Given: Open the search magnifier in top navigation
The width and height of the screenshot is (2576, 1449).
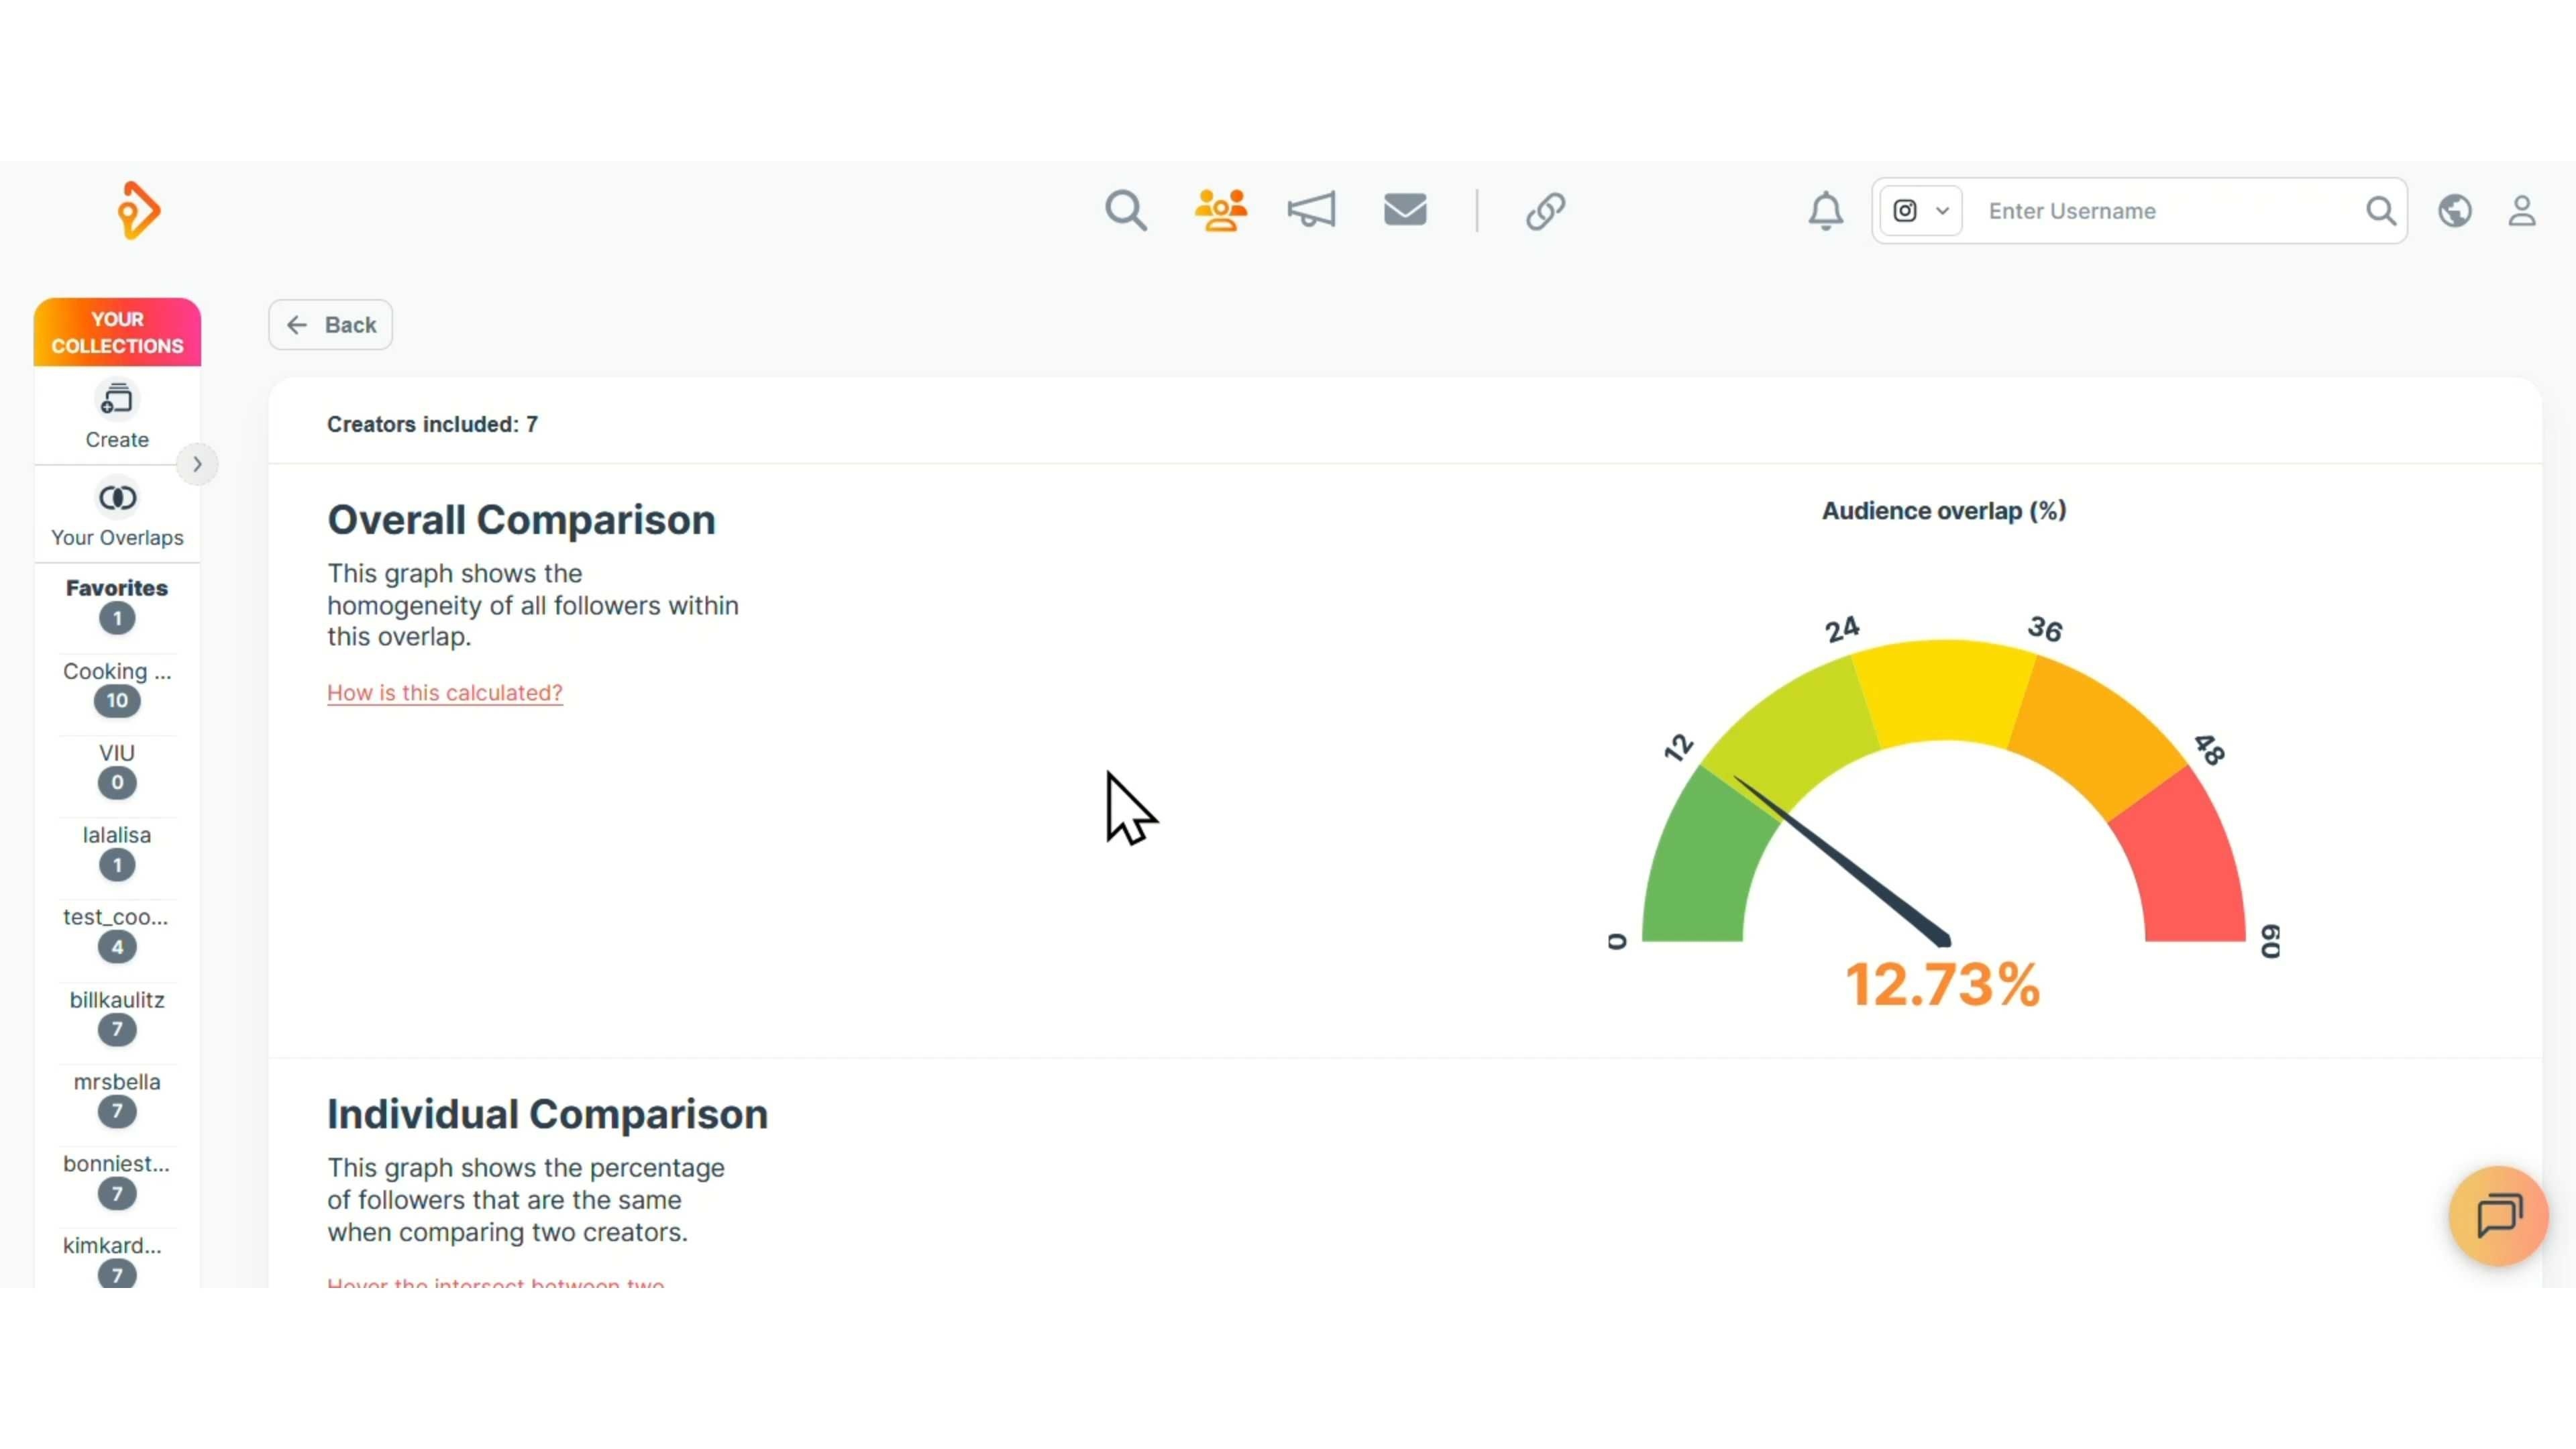Looking at the screenshot, I should pyautogui.click(x=1125, y=211).
